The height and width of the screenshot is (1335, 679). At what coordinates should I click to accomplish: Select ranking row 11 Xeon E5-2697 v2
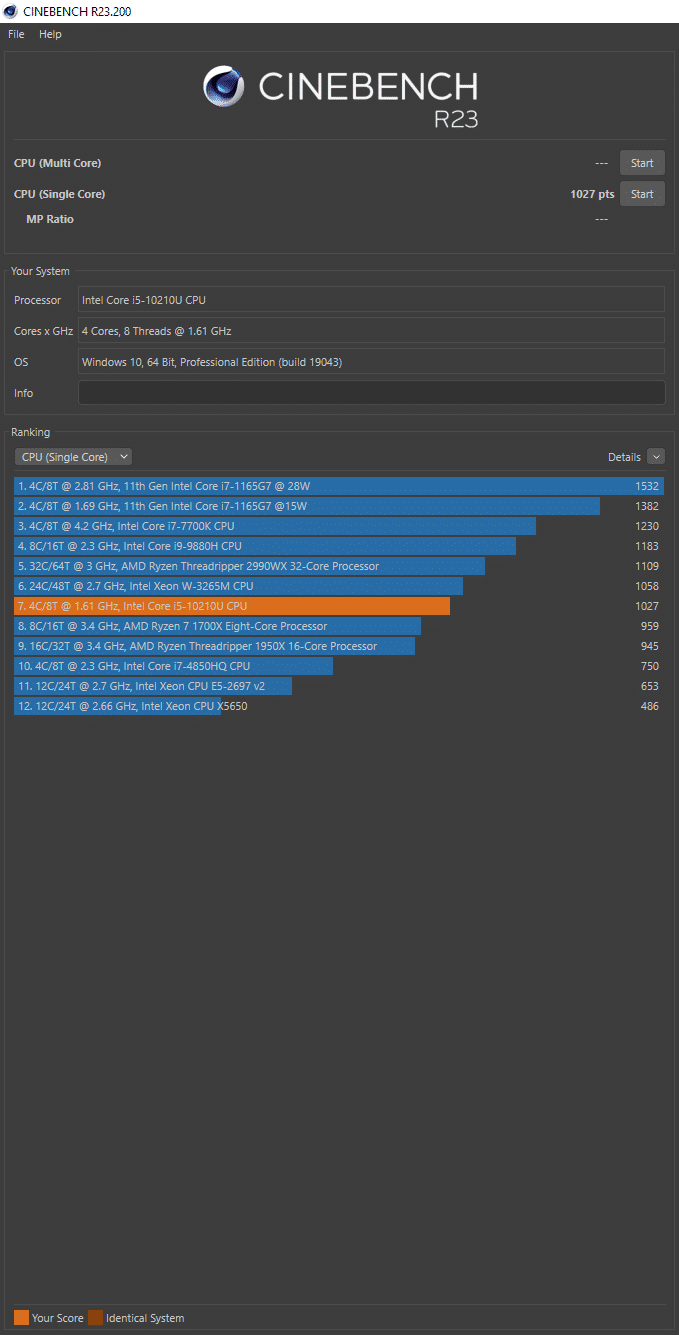point(339,686)
